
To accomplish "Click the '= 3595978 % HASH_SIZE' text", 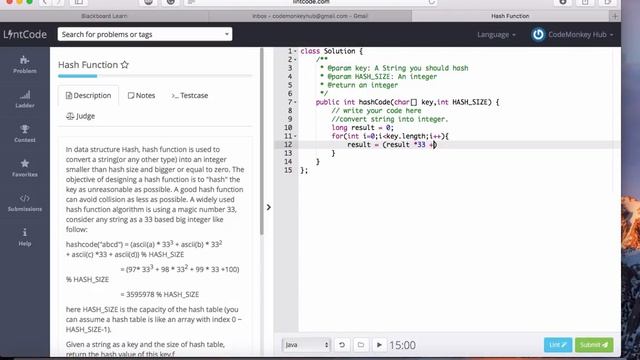I will (160, 294).
